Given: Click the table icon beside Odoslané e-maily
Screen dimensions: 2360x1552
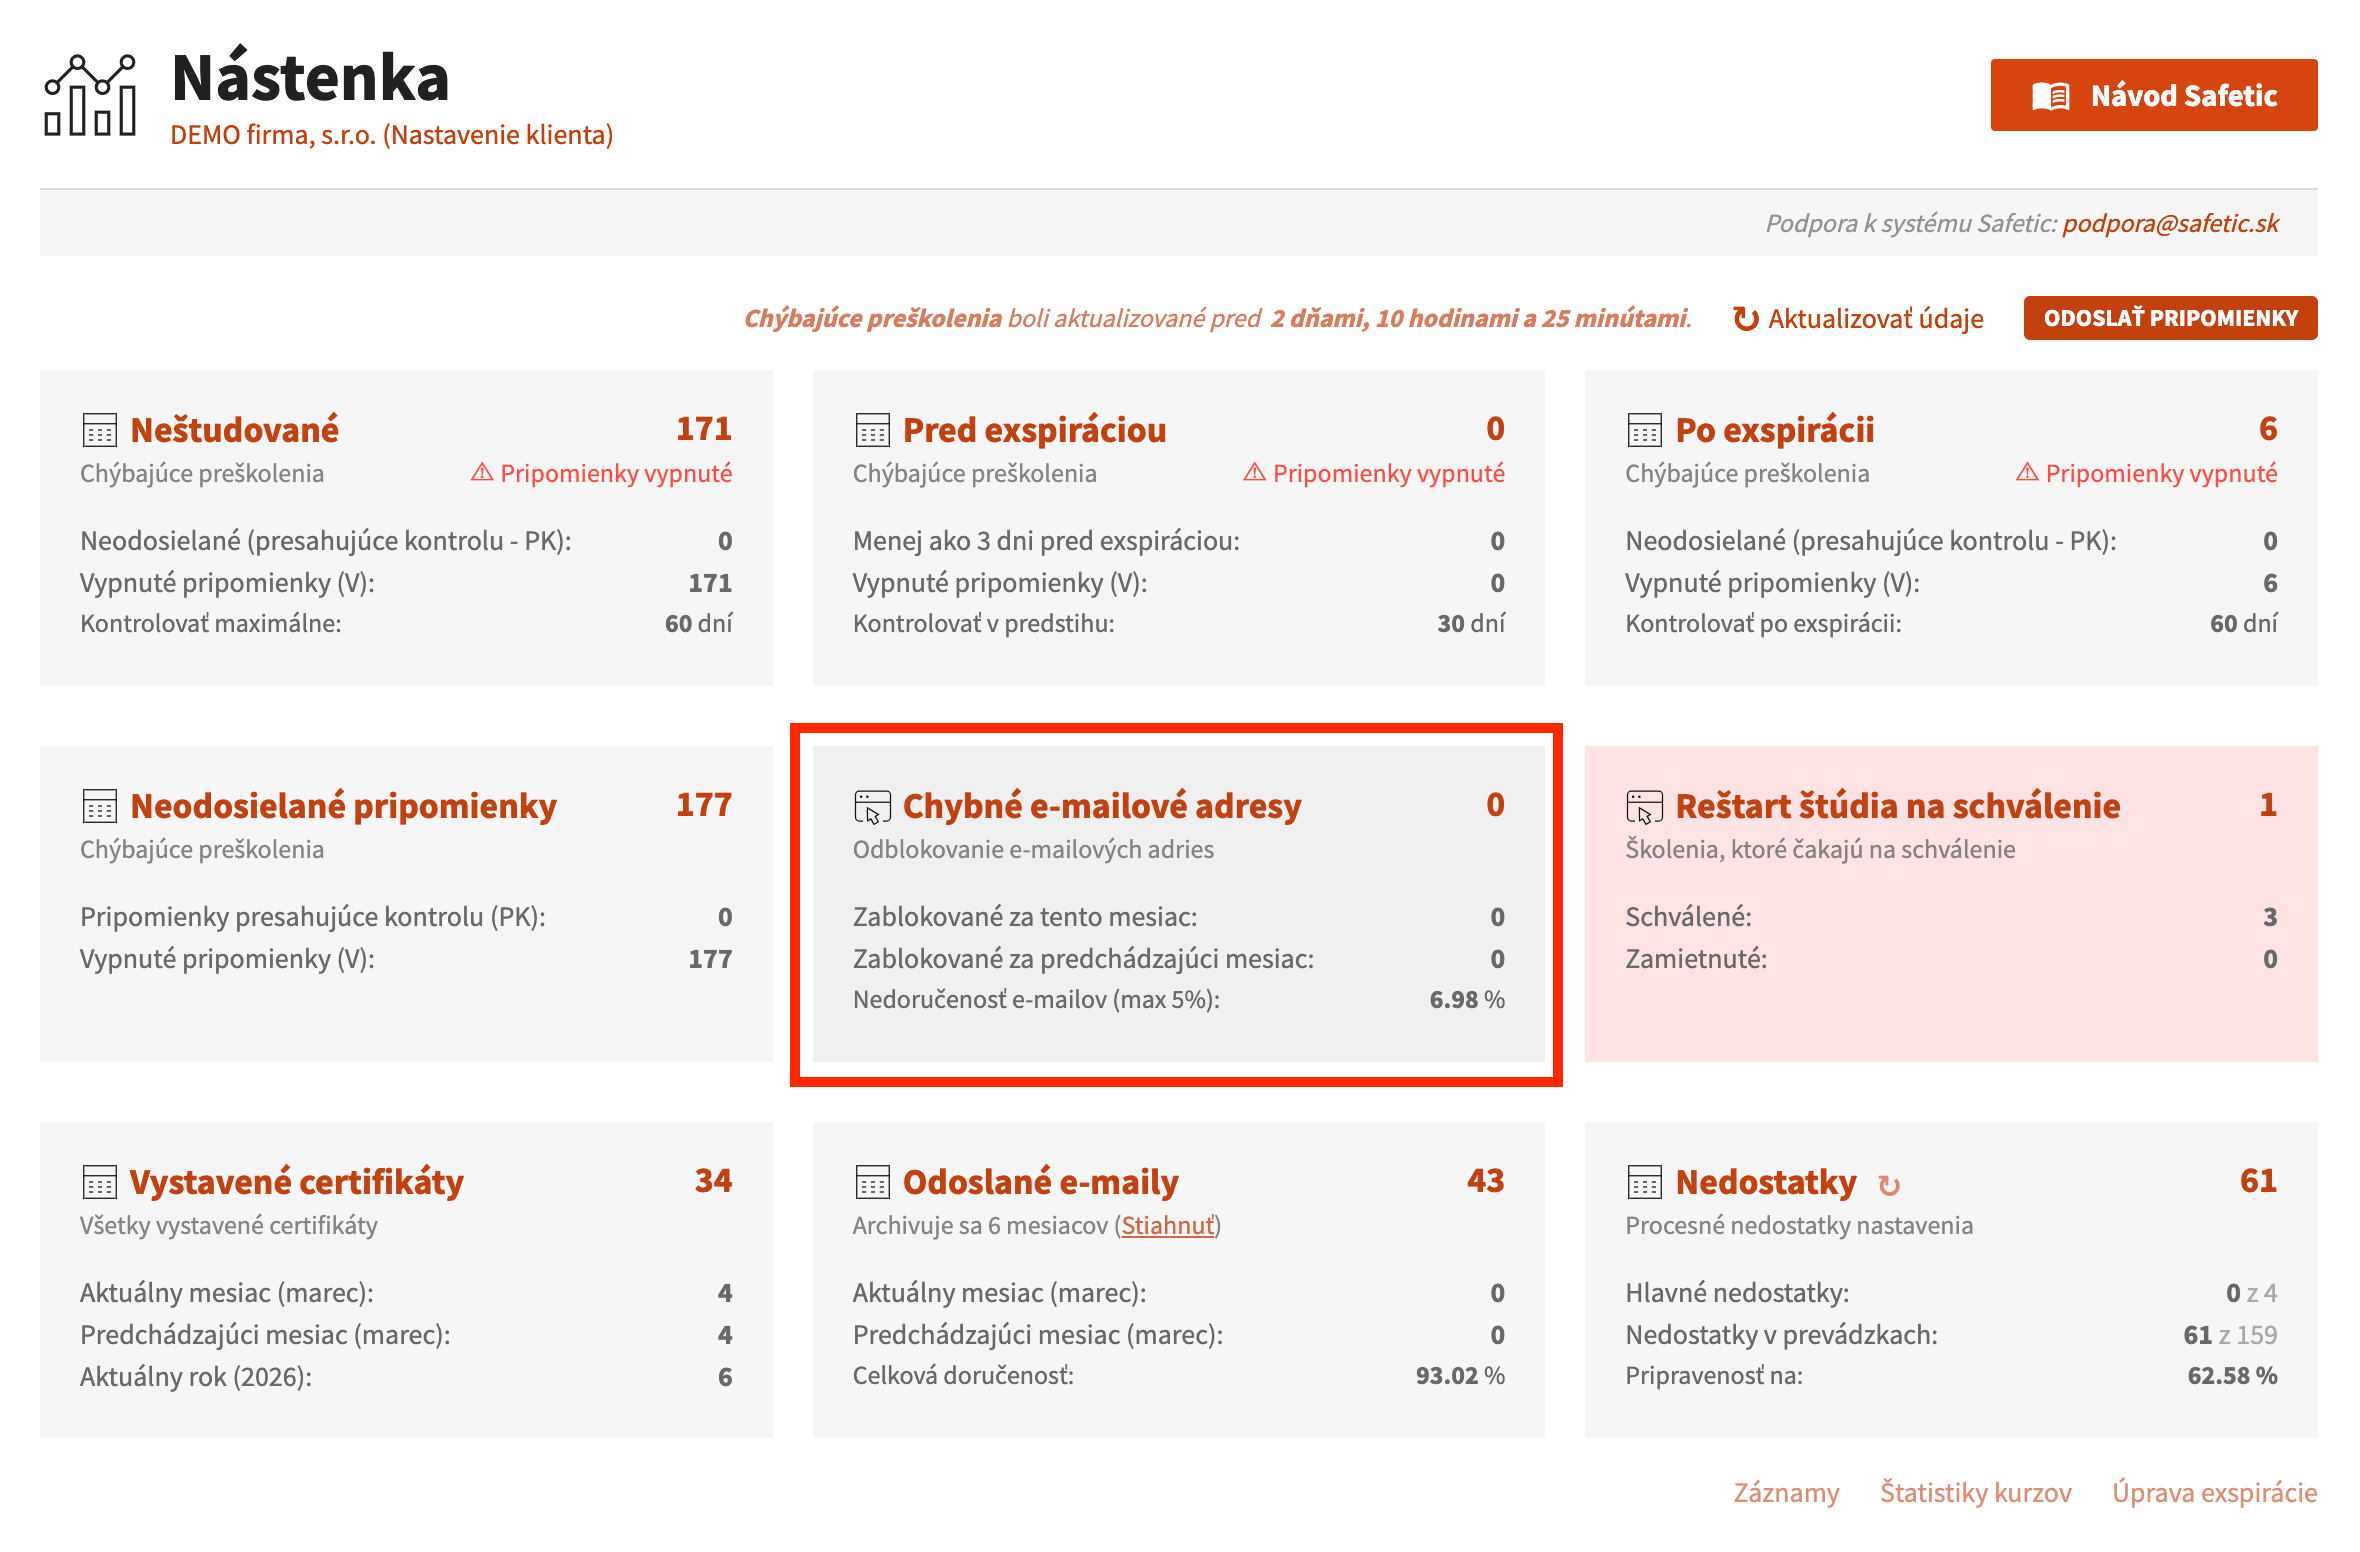Looking at the screenshot, I should (872, 1182).
